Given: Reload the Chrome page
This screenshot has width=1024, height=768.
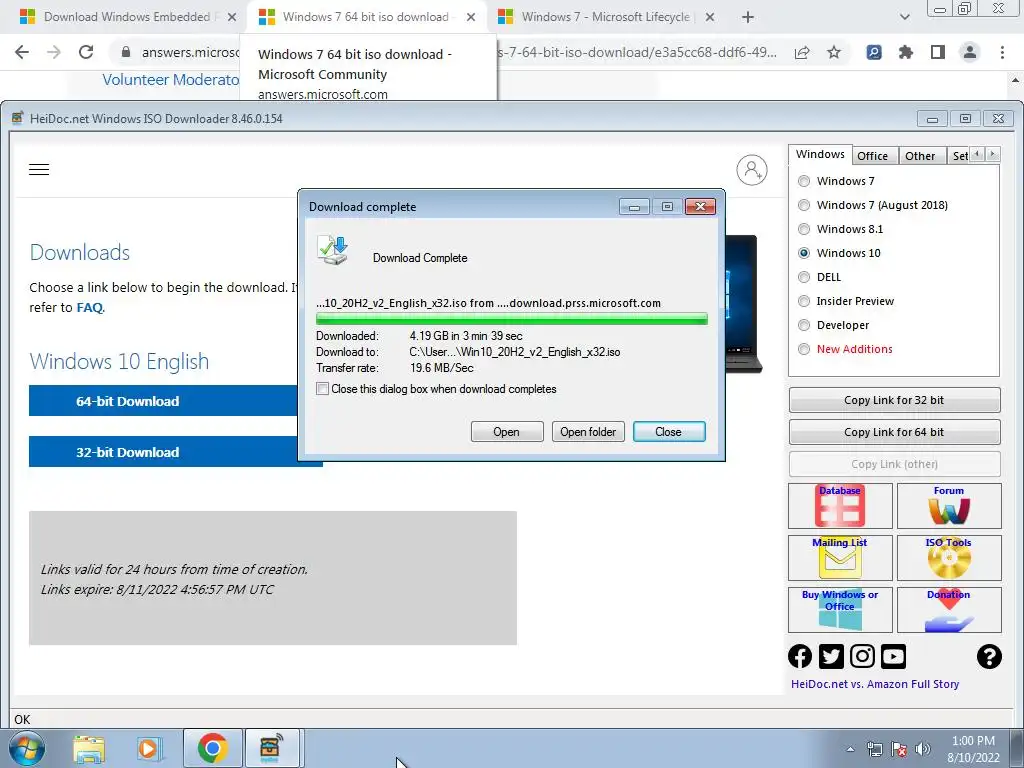Looking at the screenshot, I should [x=86, y=52].
